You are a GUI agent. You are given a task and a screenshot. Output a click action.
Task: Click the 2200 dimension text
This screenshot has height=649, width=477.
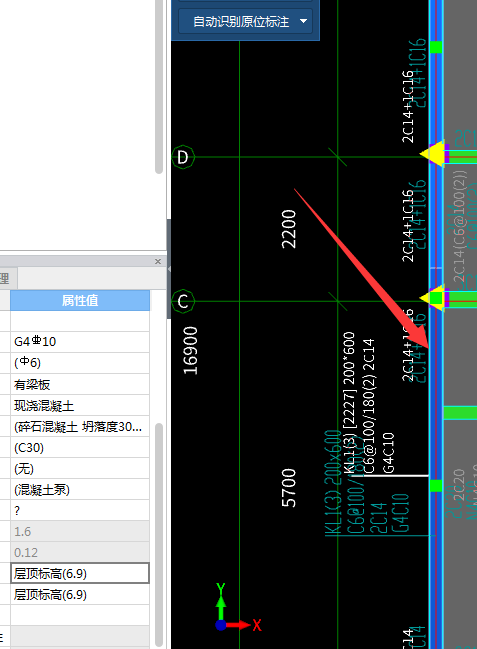tap(289, 229)
